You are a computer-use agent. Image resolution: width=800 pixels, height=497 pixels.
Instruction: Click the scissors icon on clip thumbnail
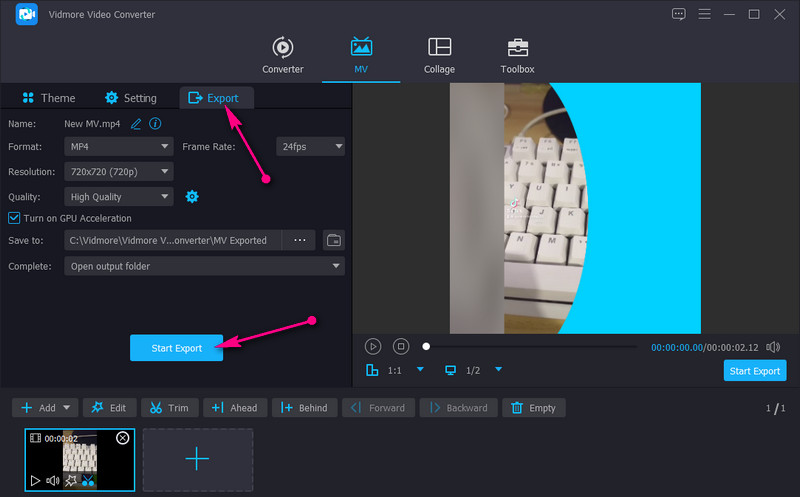[x=89, y=481]
